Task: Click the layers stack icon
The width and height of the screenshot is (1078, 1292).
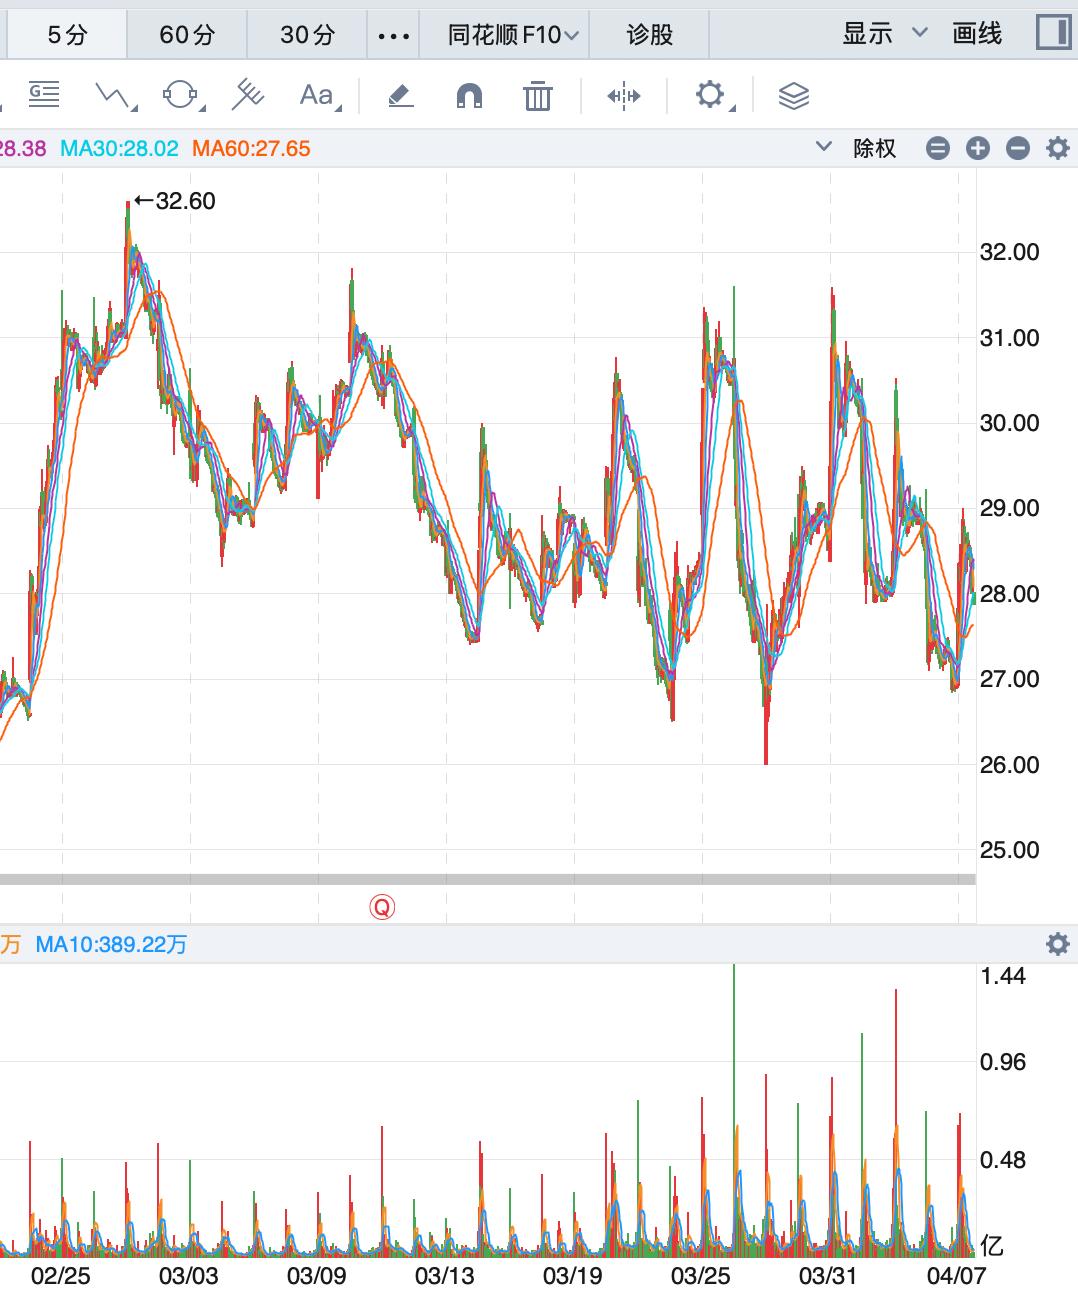Action: (793, 96)
